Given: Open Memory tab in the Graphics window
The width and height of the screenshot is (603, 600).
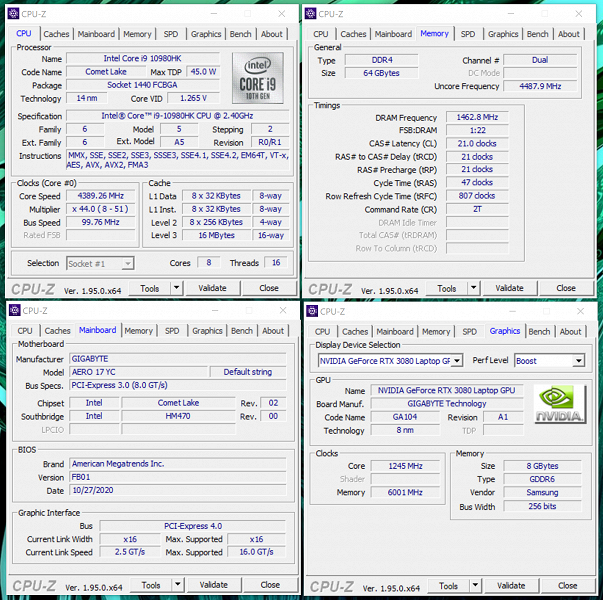Looking at the screenshot, I should point(436,332).
